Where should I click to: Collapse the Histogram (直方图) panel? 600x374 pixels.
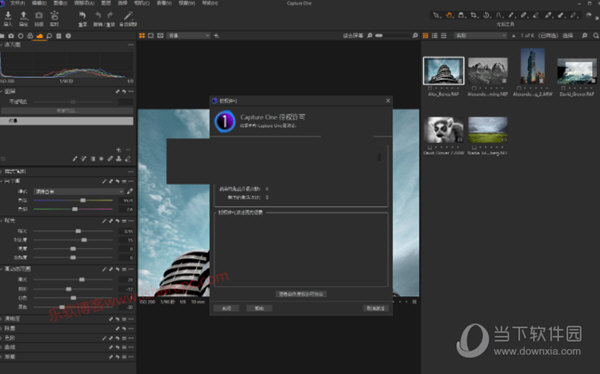coord(2,45)
